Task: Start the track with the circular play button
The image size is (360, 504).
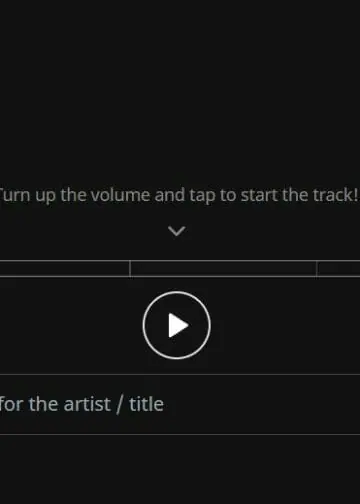Action: click(x=177, y=325)
